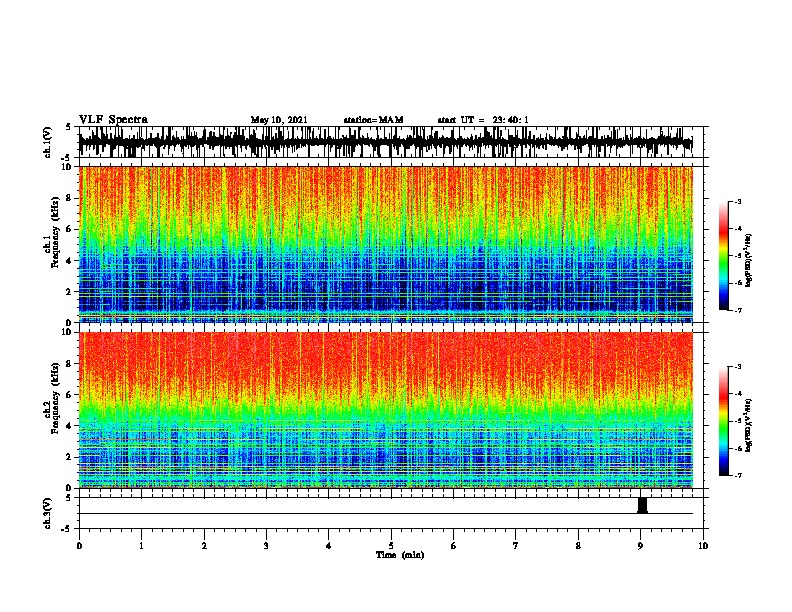Click the start UT time "23:40: 1"
792x612 pixels.
511,120
